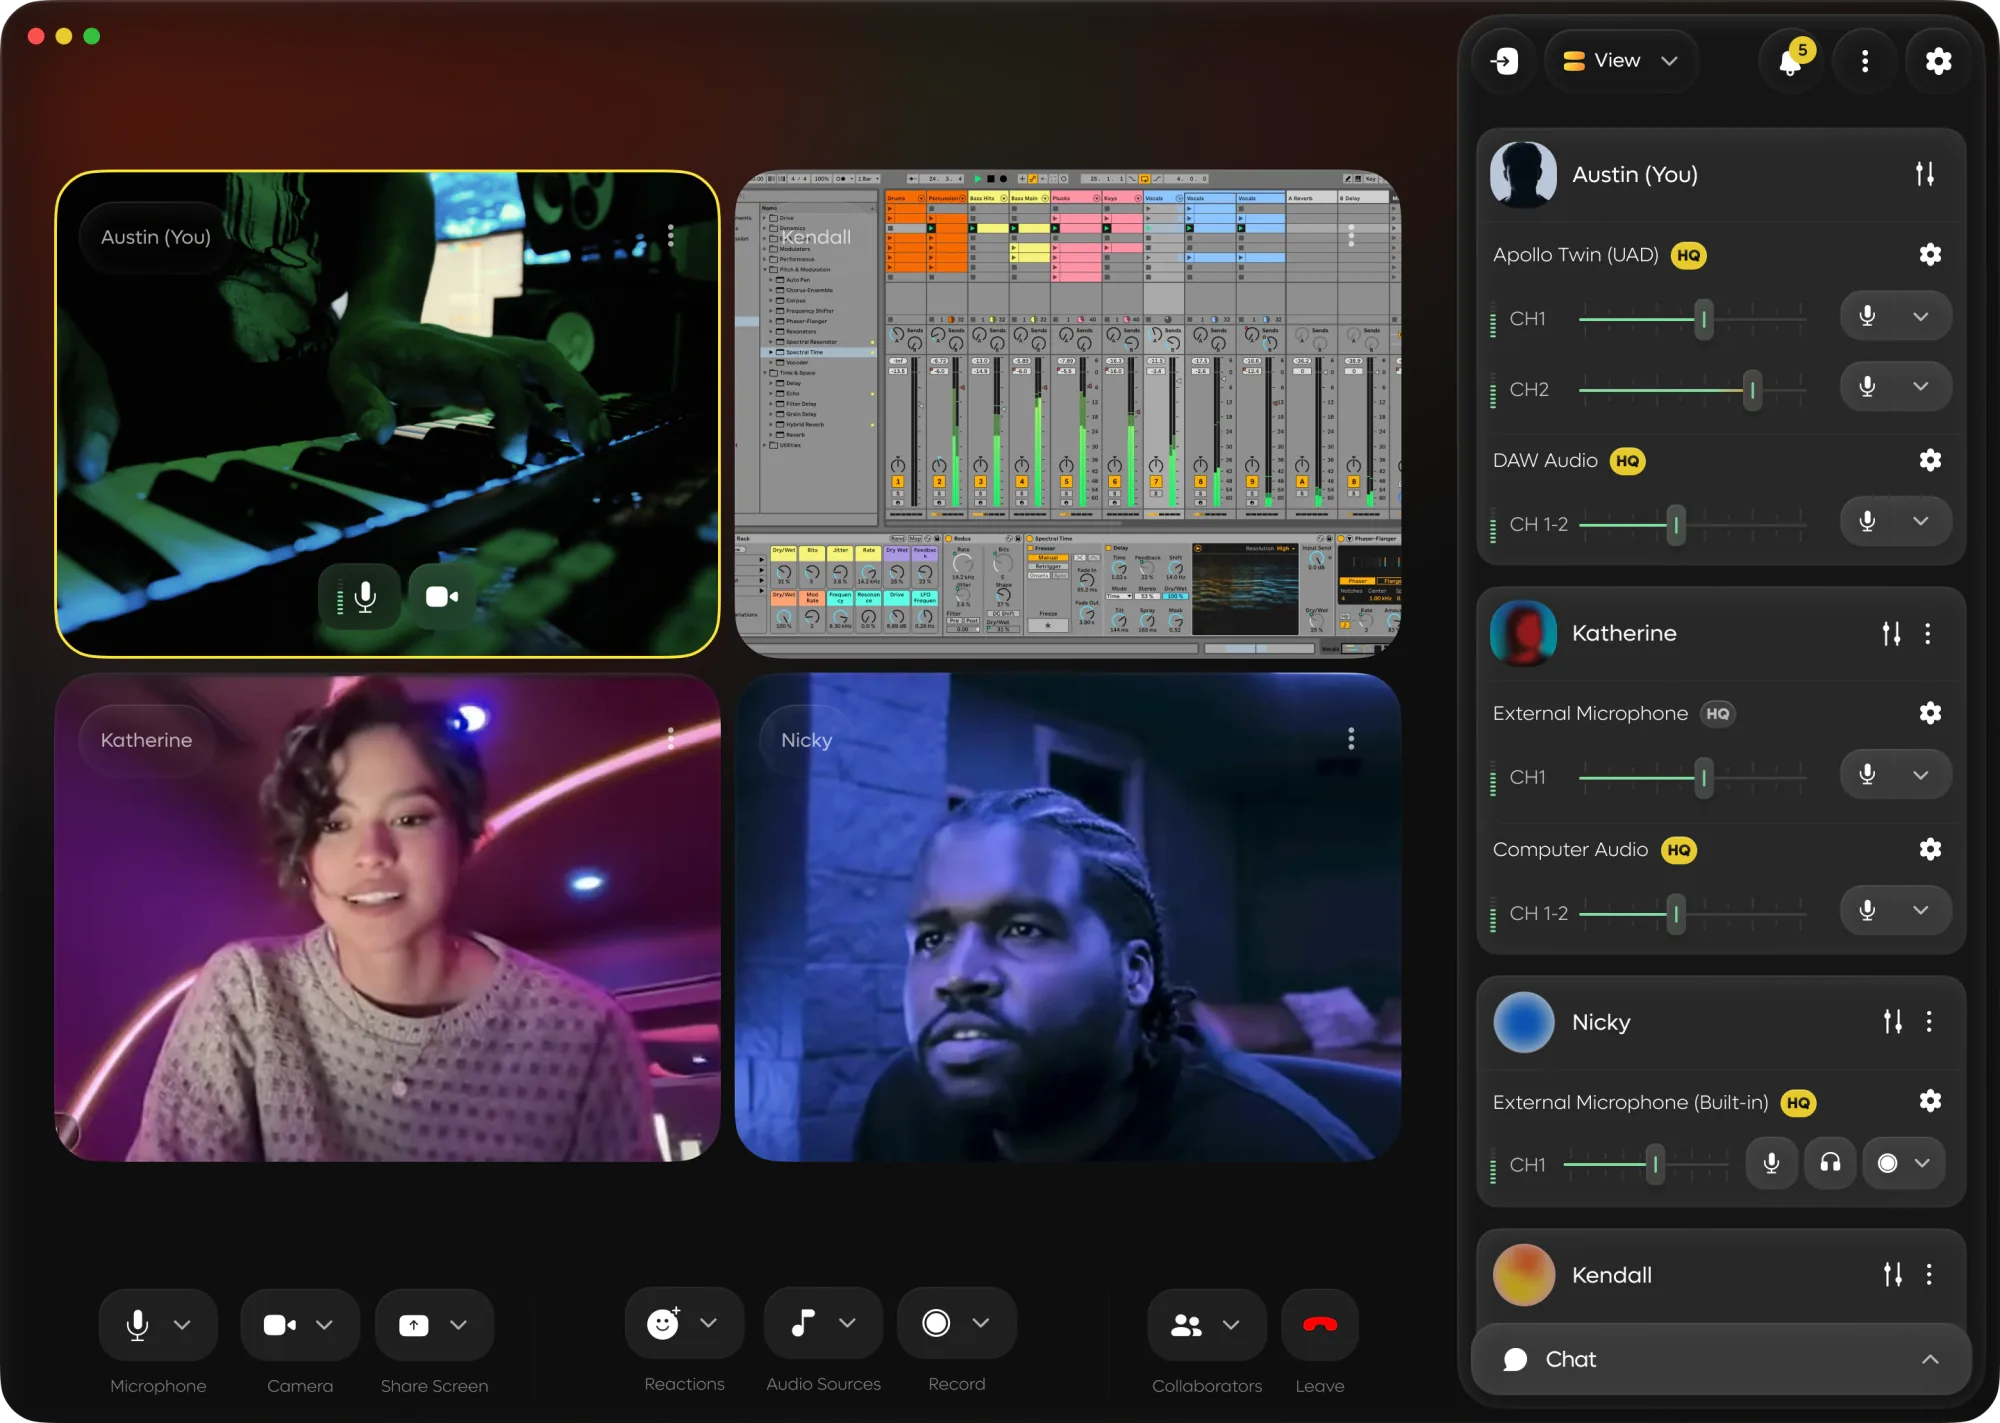Mute DAW Audio CH 1-2 microphone

(x=1867, y=521)
